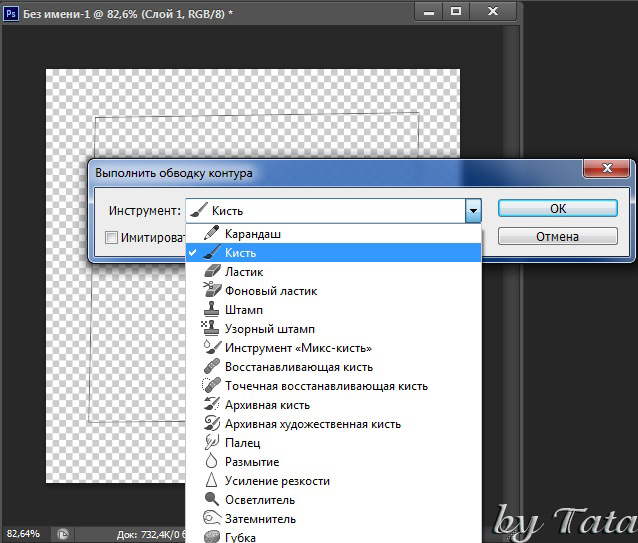Choose Штамп menu entry
638x543 pixels.
click(x=333, y=310)
